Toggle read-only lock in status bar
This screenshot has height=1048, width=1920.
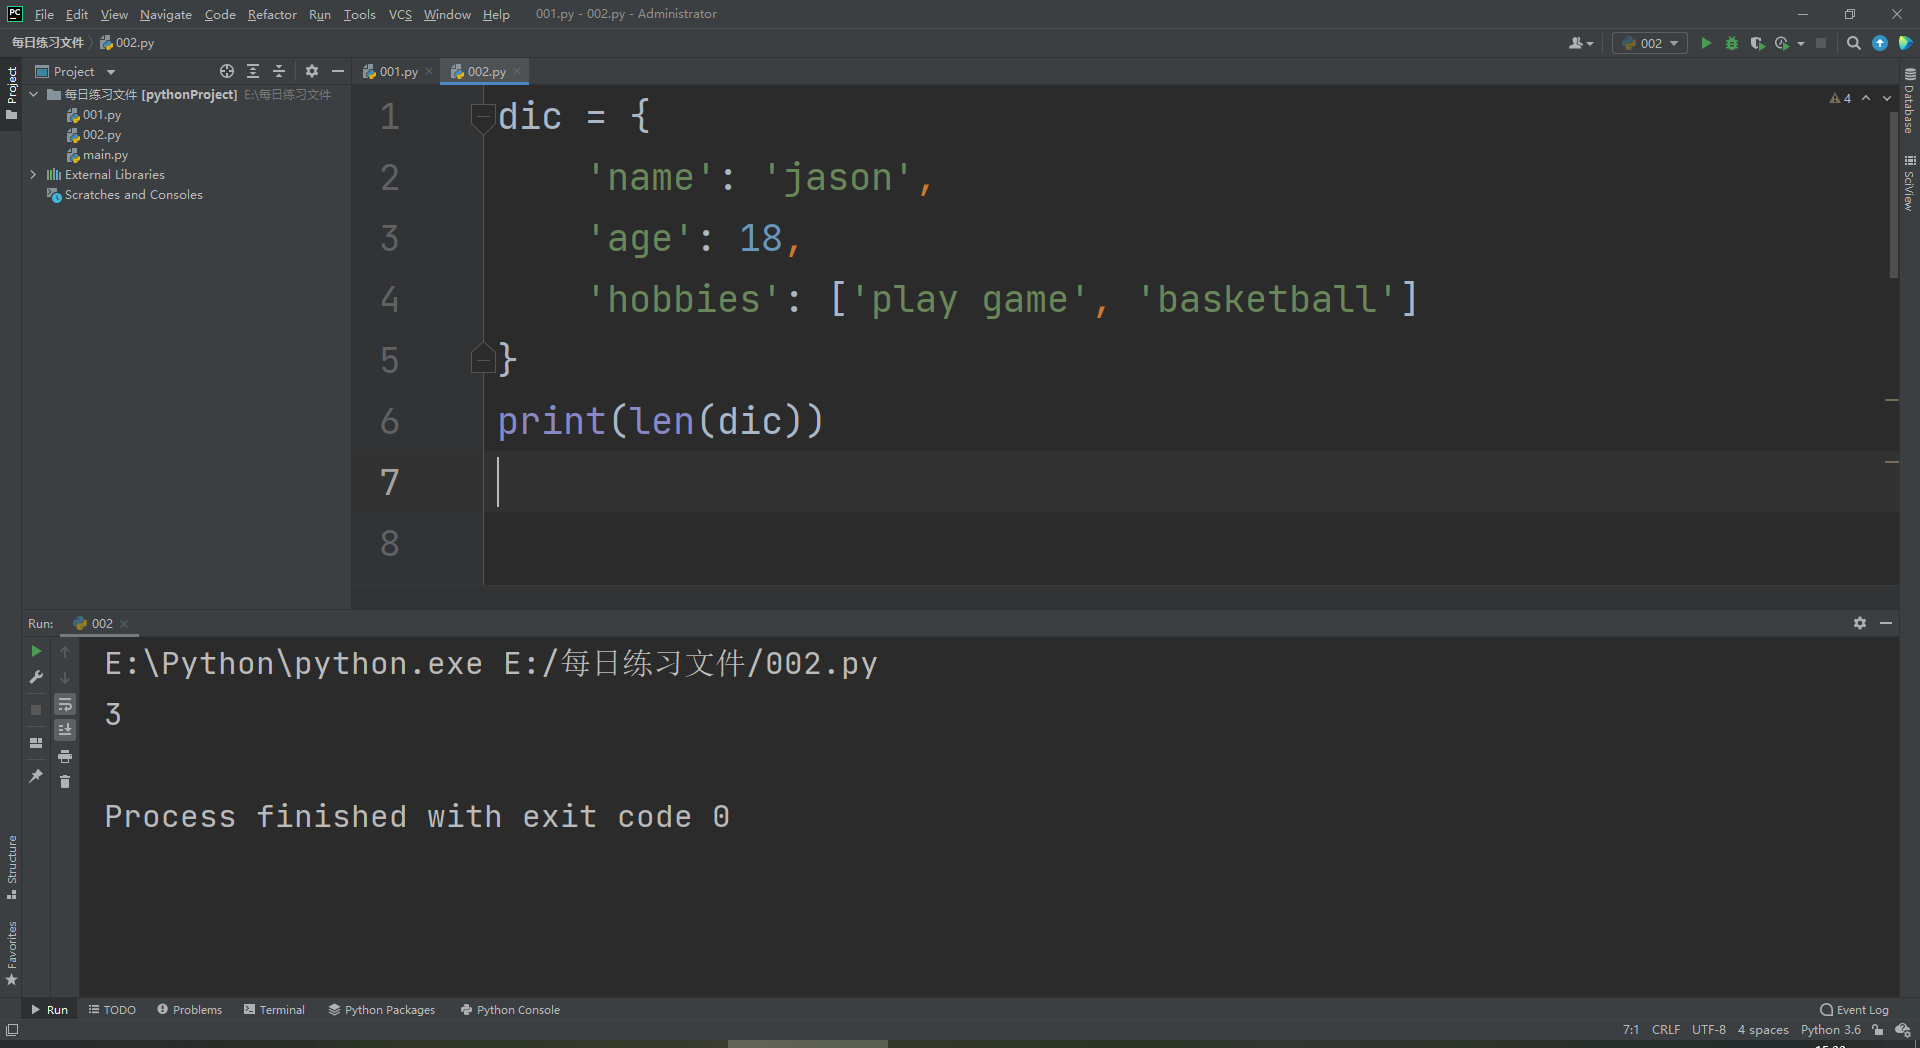(x=1878, y=1030)
